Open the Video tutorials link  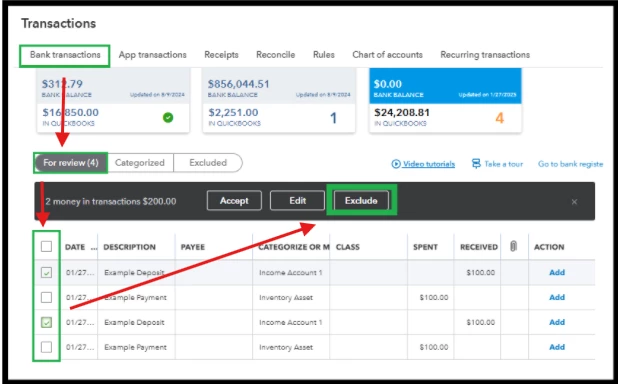point(428,164)
